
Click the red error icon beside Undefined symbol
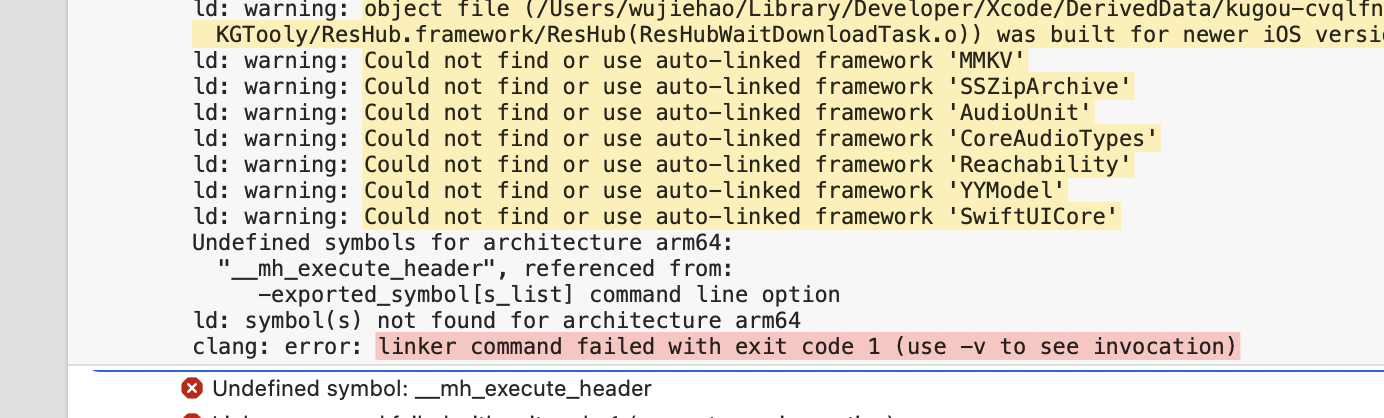[x=192, y=389]
